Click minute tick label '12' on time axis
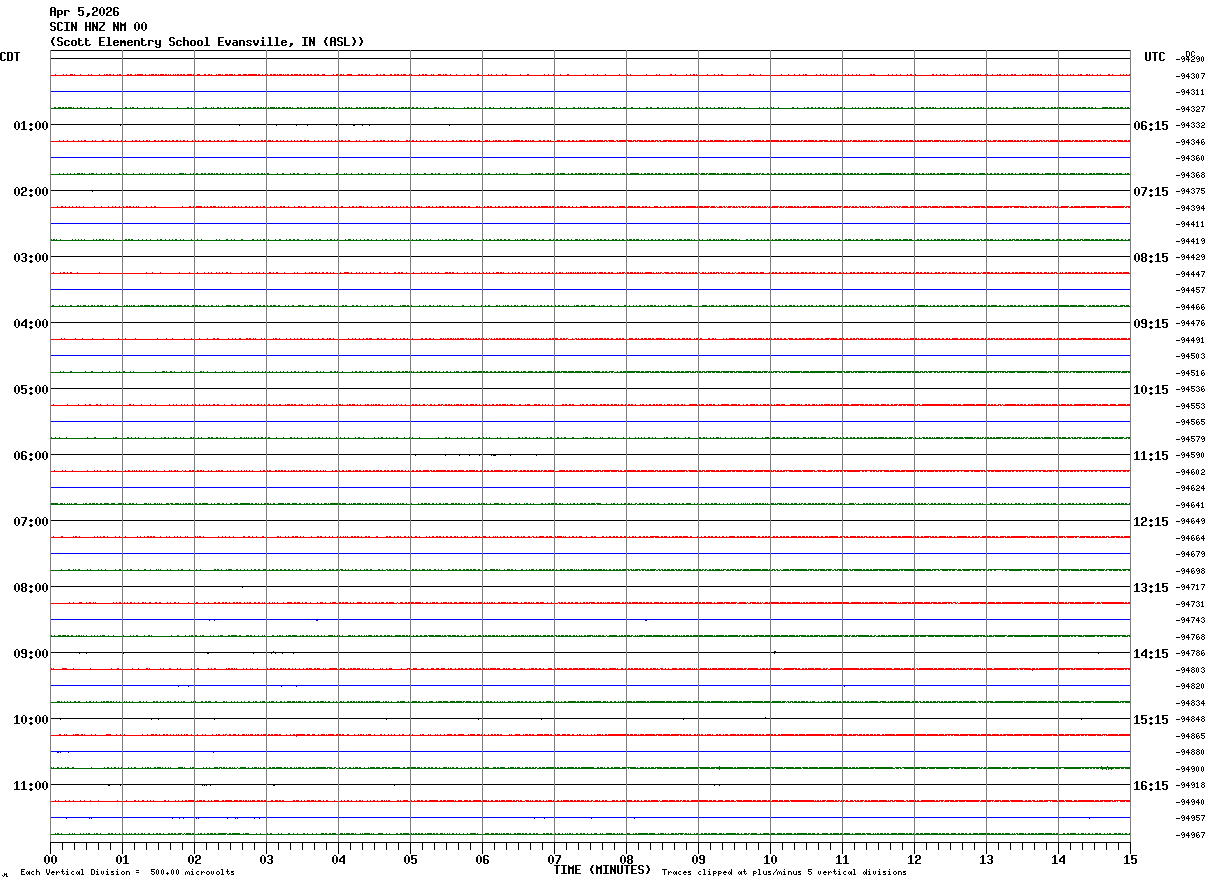1210x886 pixels. pyautogui.click(x=915, y=860)
